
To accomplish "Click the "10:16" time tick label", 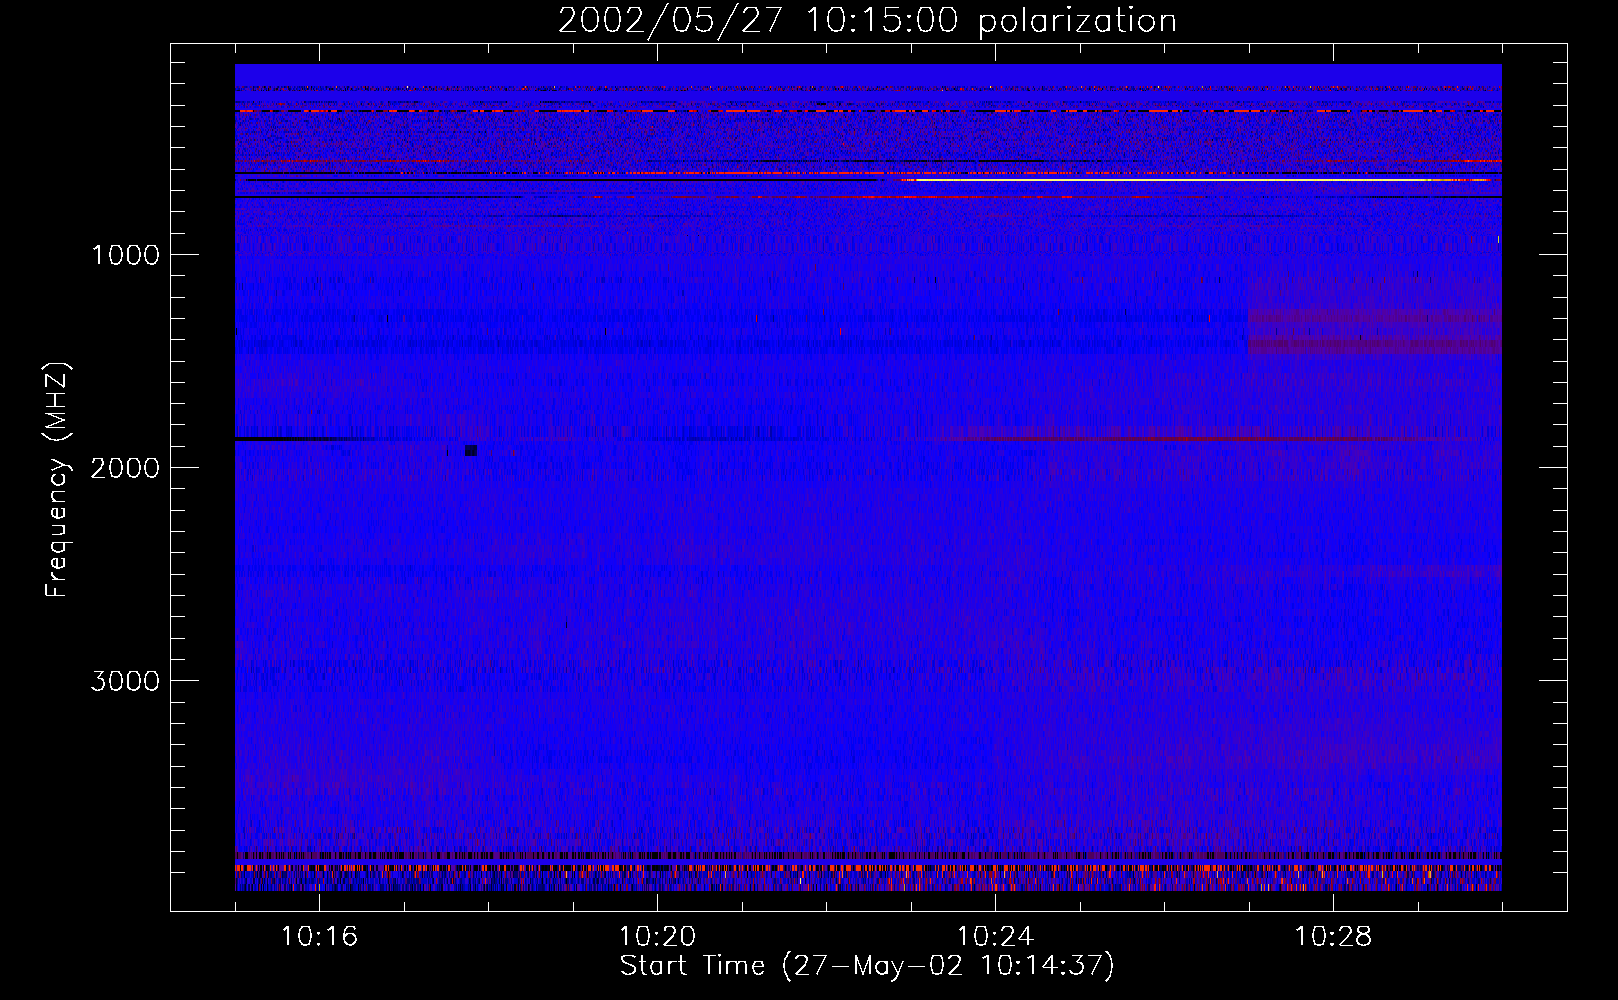I will [319, 937].
